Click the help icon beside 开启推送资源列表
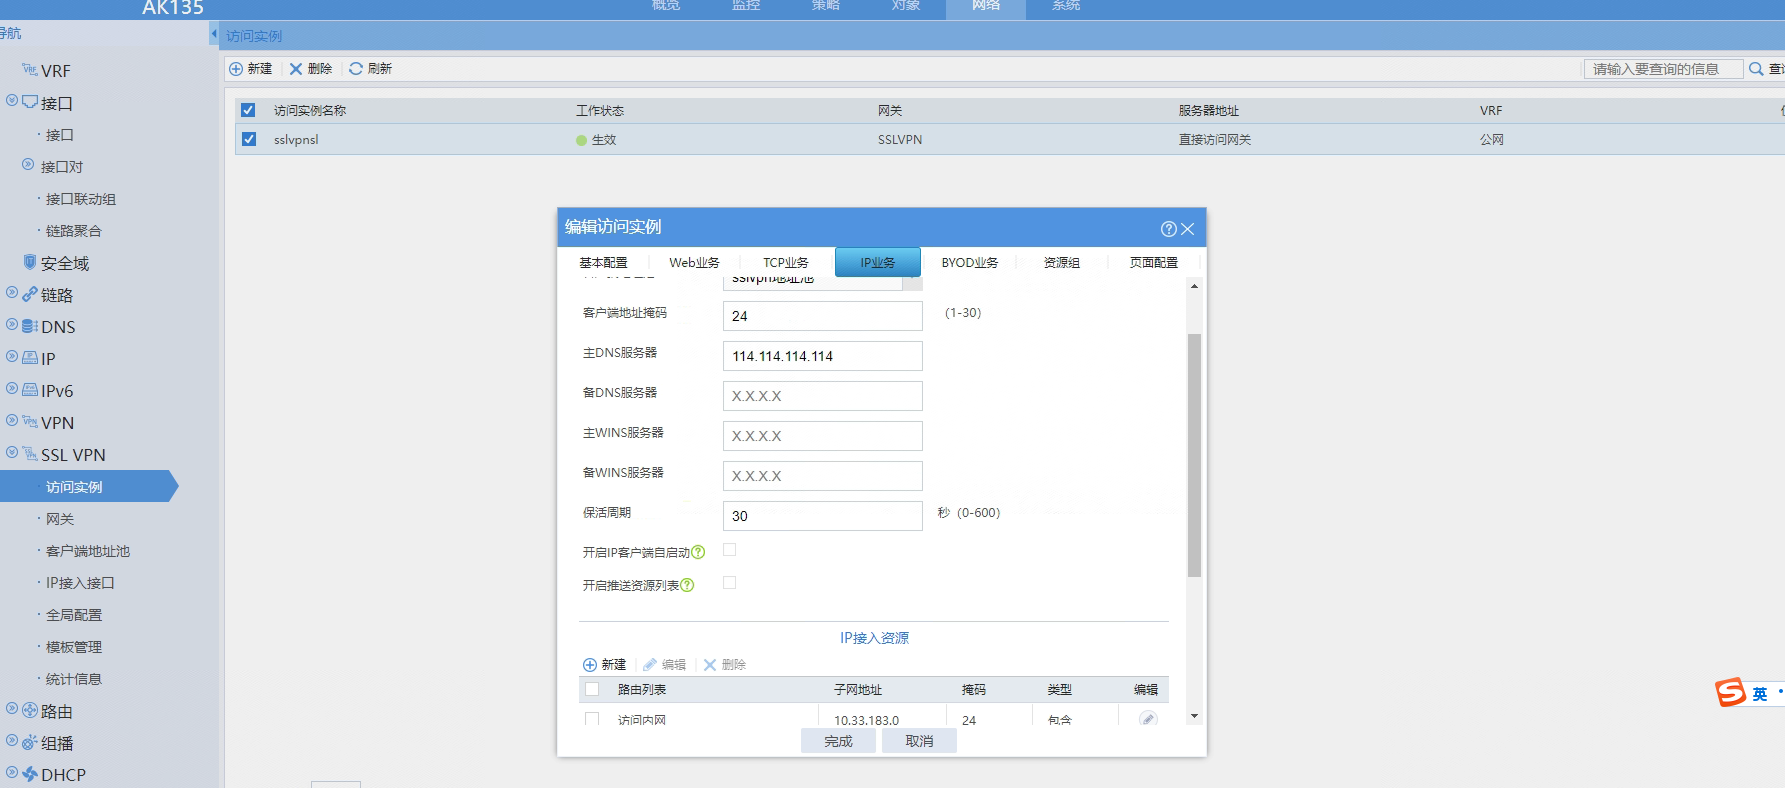Viewport: 1785px width, 788px height. [x=687, y=585]
